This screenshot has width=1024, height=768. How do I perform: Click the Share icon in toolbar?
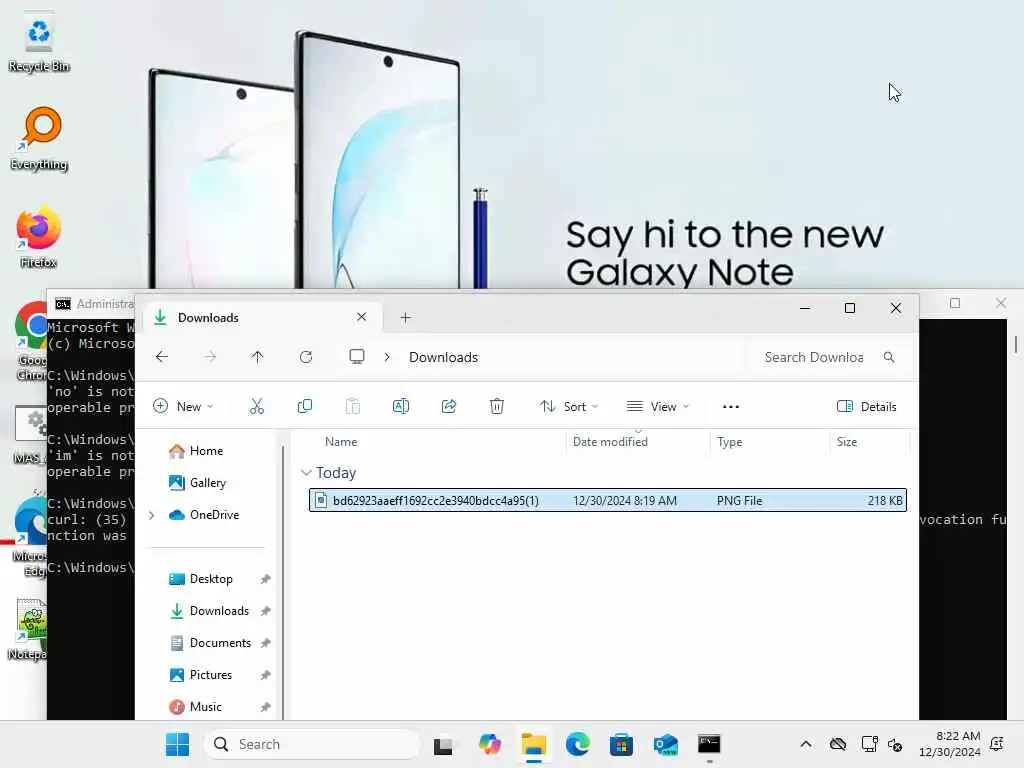(449, 406)
